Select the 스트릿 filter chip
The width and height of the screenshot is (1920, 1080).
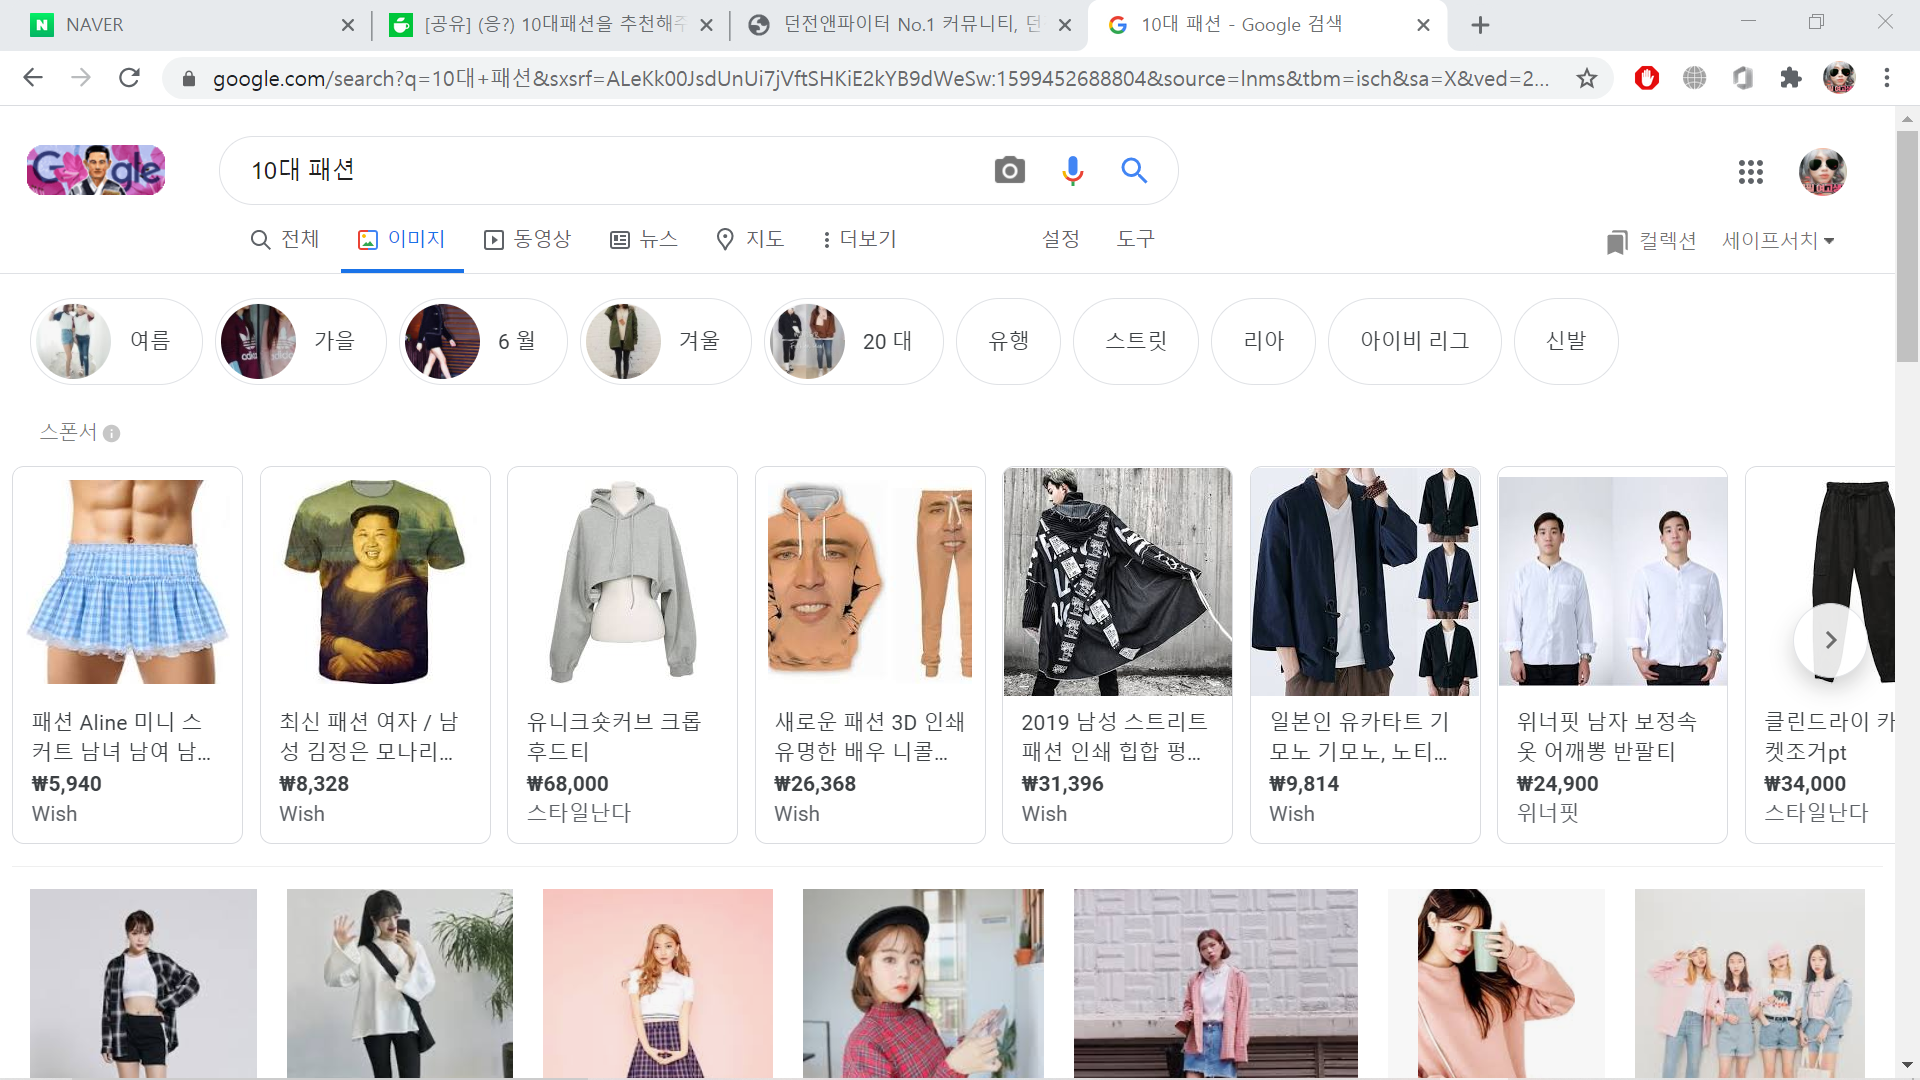tap(1135, 341)
